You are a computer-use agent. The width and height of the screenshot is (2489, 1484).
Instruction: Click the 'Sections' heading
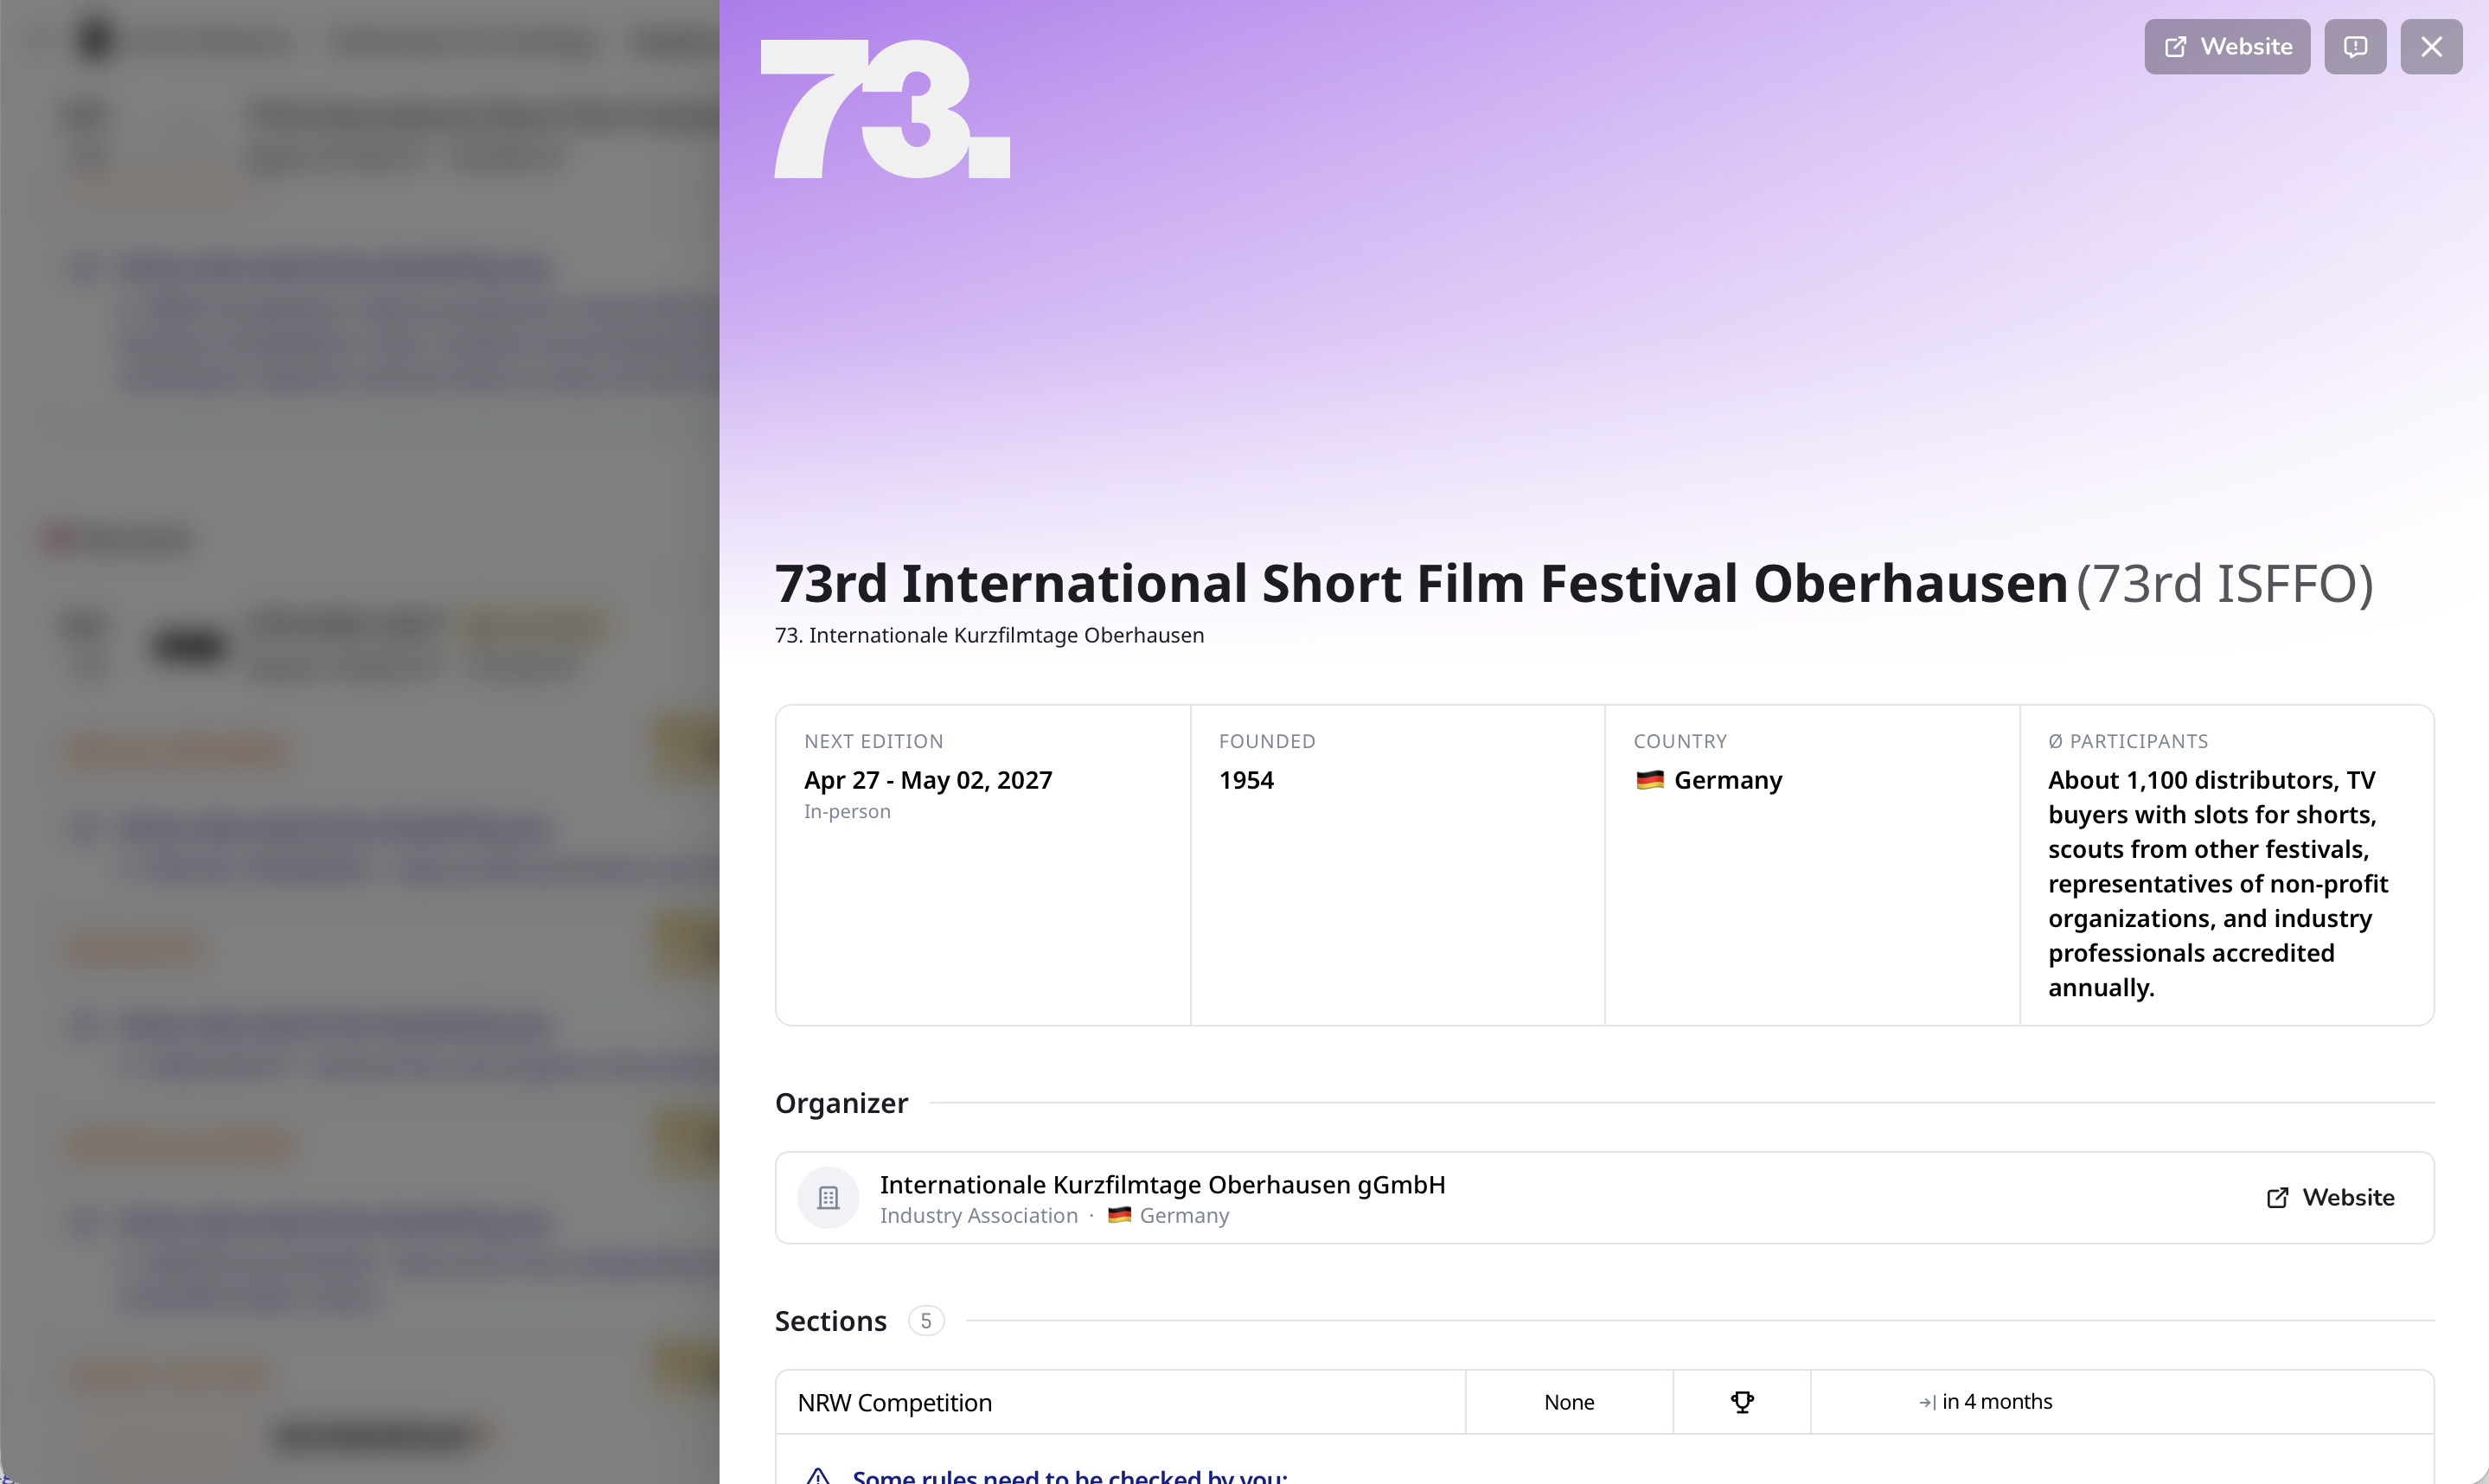point(830,1321)
